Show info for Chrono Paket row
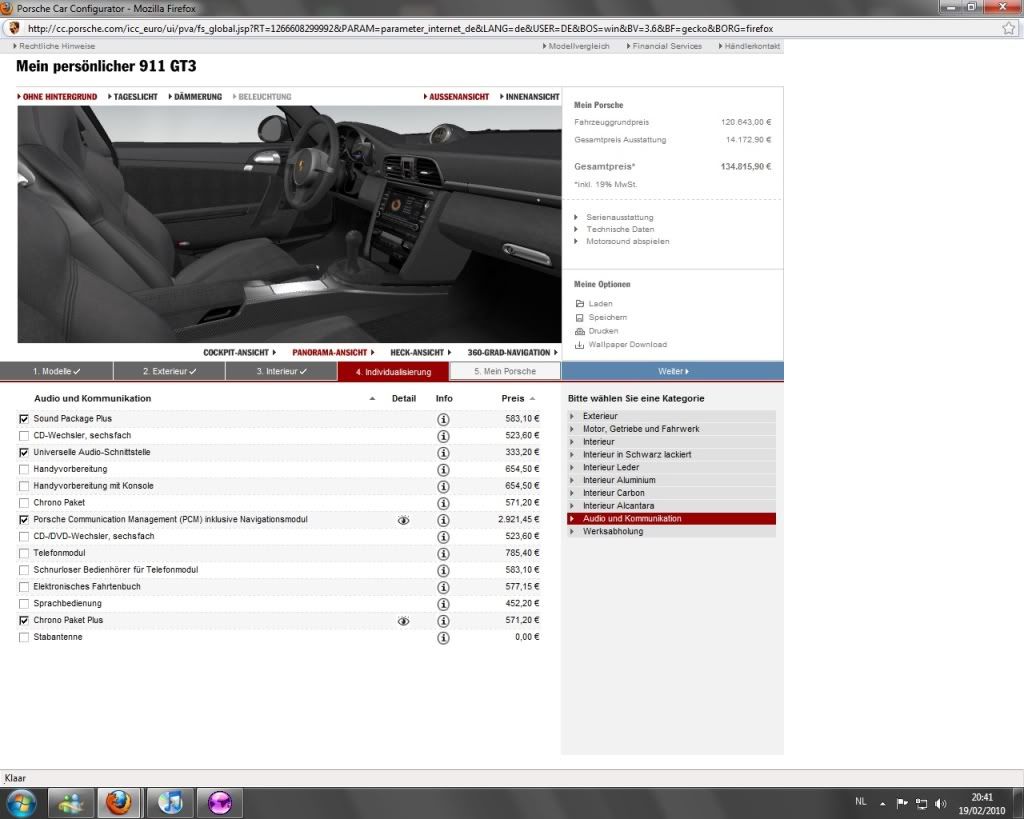The width and height of the screenshot is (1024, 819). click(x=443, y=504)
